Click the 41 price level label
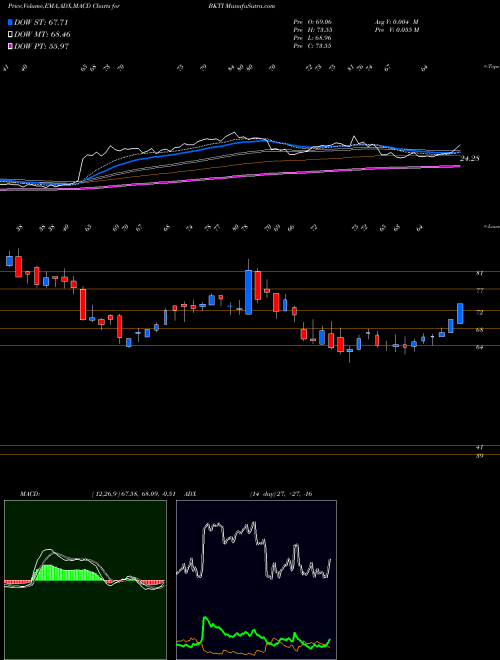The image size is (500, 660). click(x=479, y=447)
